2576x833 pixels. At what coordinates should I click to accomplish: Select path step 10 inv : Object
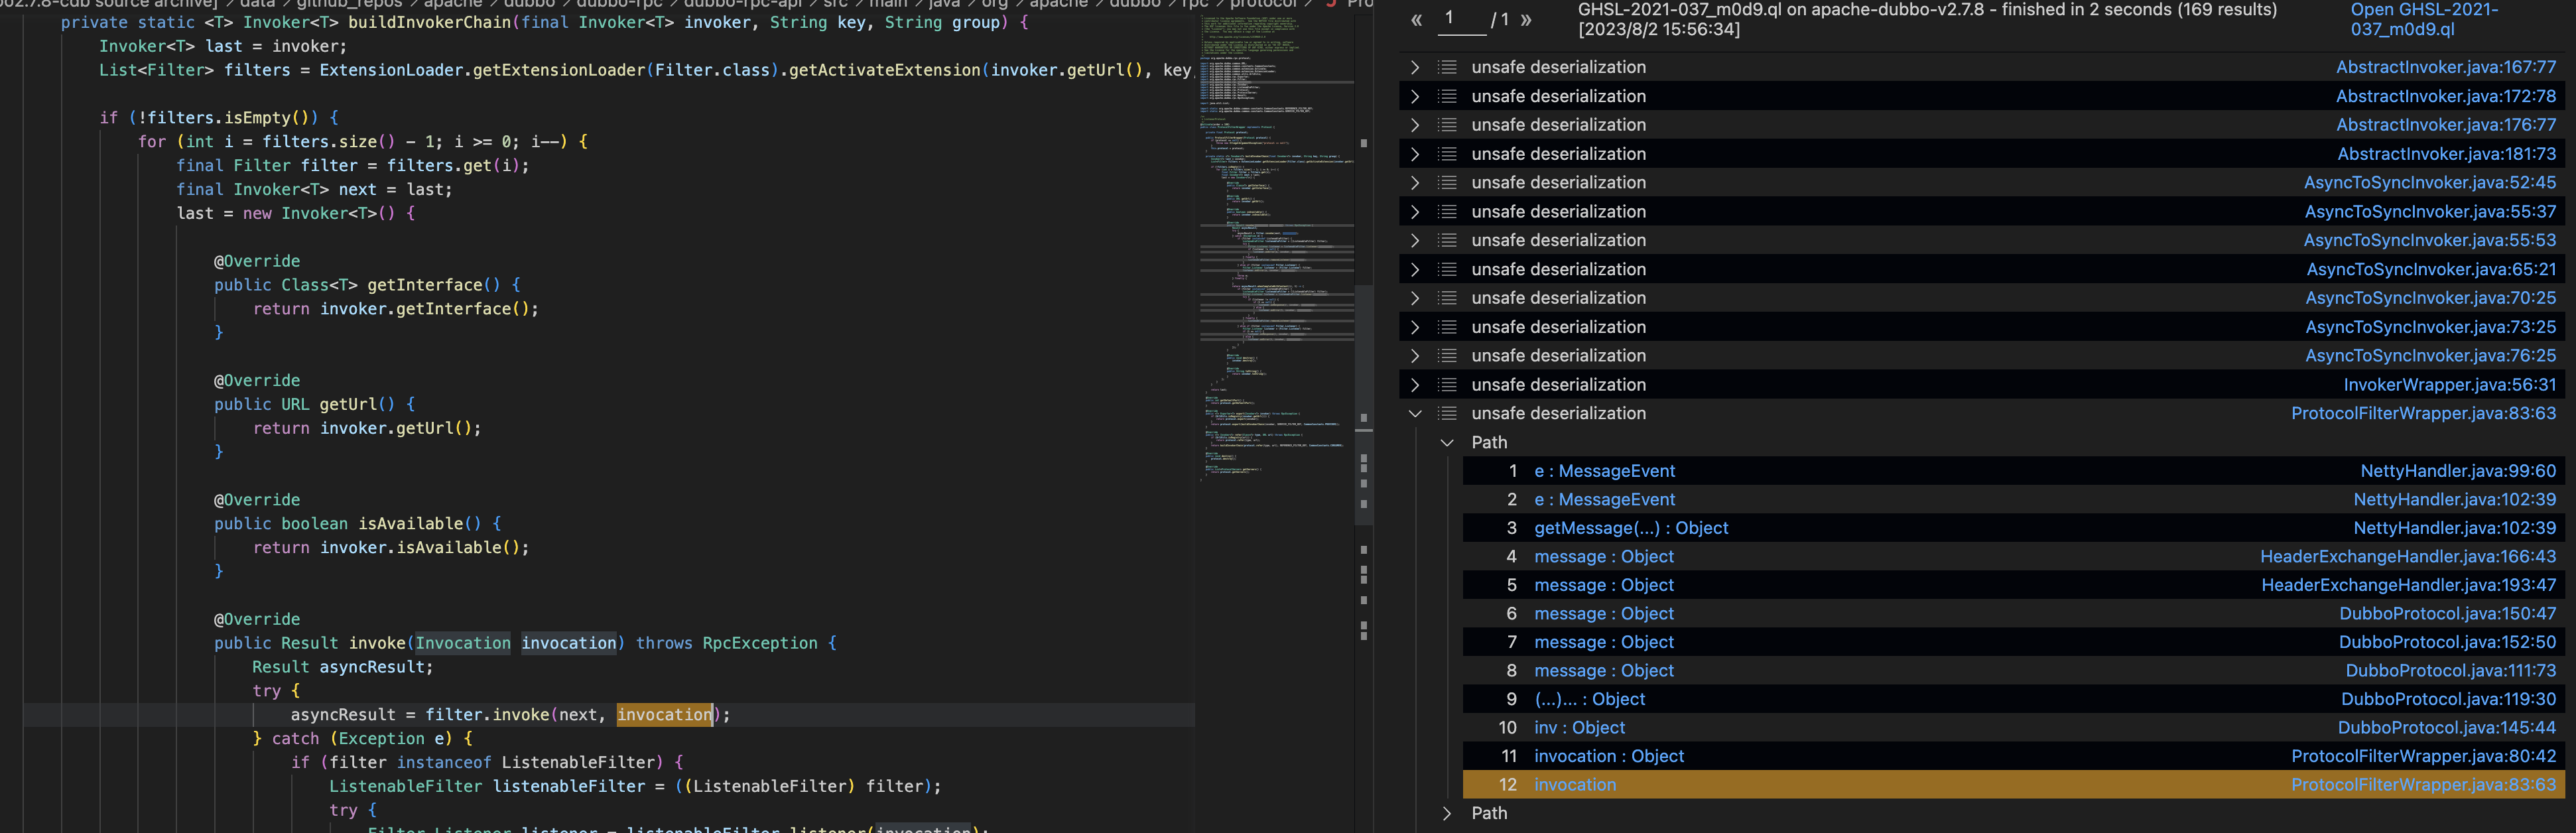(1579, 728)
